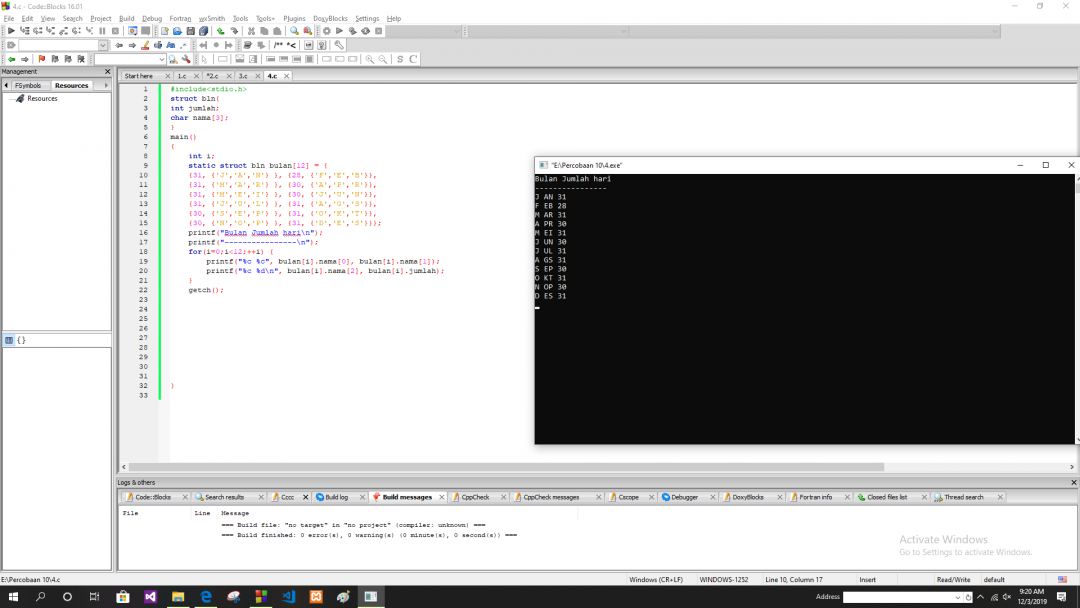Open the Build menu
Viewport: 1080px width, 608px height.
click(127, 19)
